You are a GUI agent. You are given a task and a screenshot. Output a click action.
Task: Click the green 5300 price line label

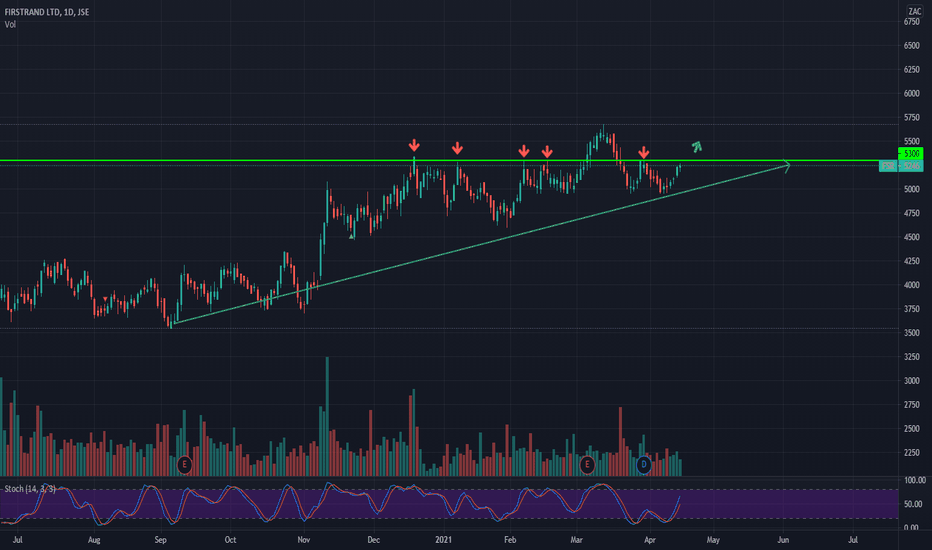[911, 154]
